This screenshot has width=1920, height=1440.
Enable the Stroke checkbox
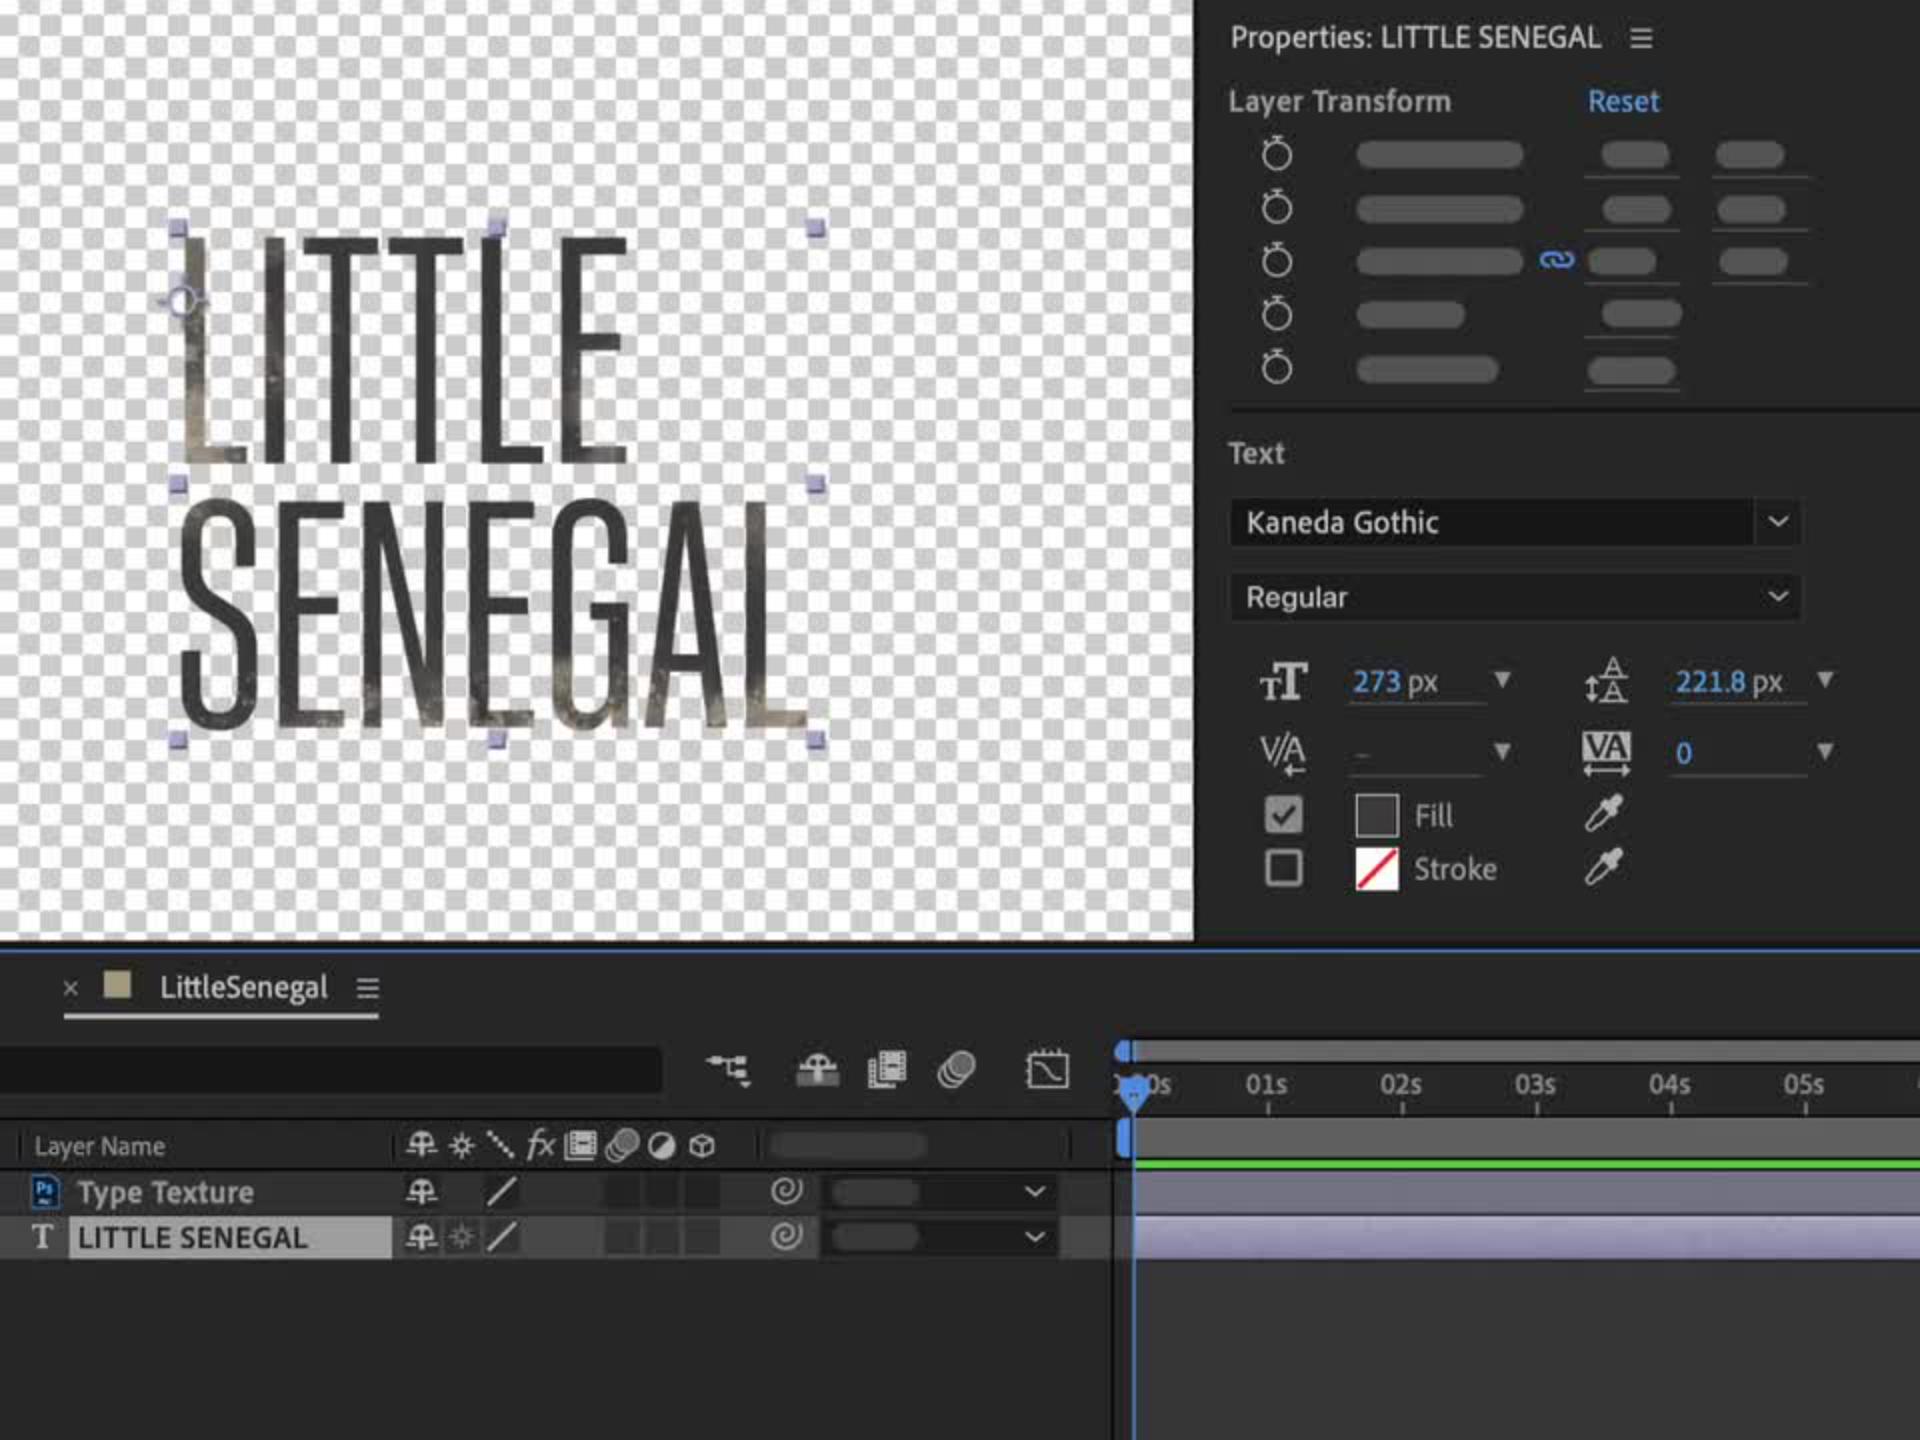tap(1283, 868)
